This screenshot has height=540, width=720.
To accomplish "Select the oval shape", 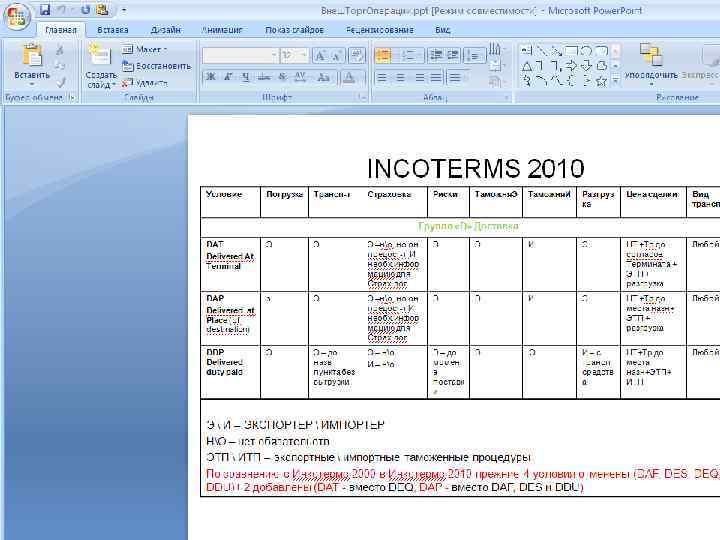I will pos(586,50).
